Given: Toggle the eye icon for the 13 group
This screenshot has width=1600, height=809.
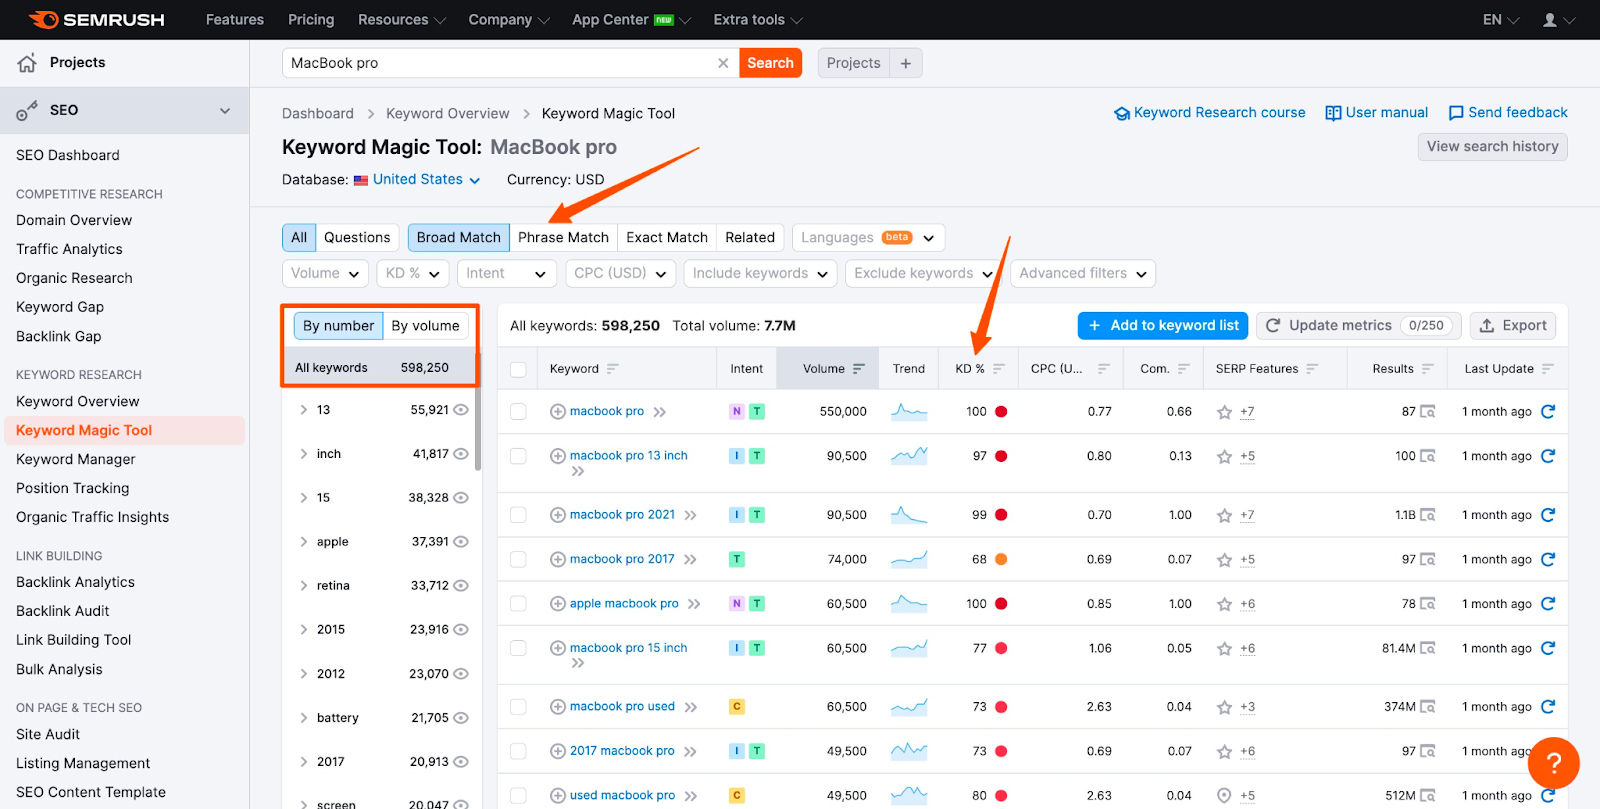Looking at the screenshot, I should (x=461, y=410).
